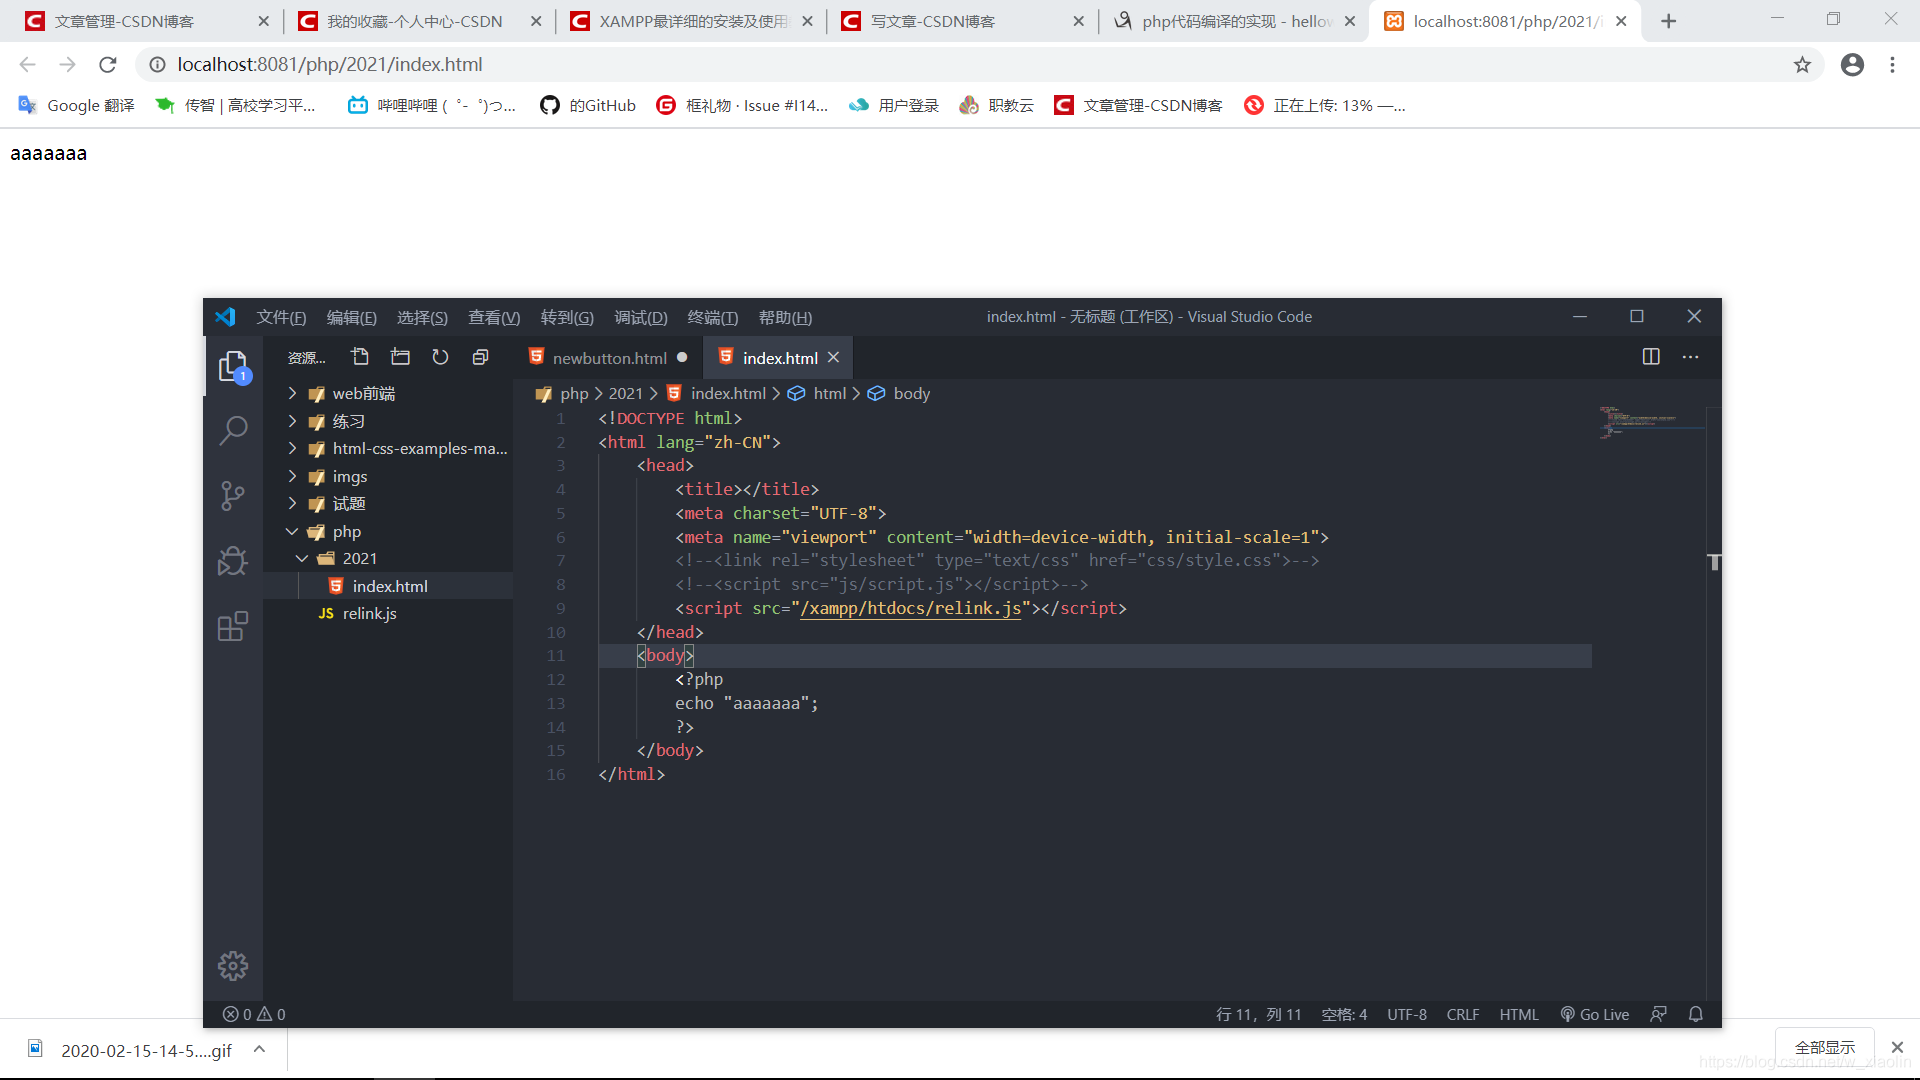Click the feedback icon in status bar

pos(1658,1014)
